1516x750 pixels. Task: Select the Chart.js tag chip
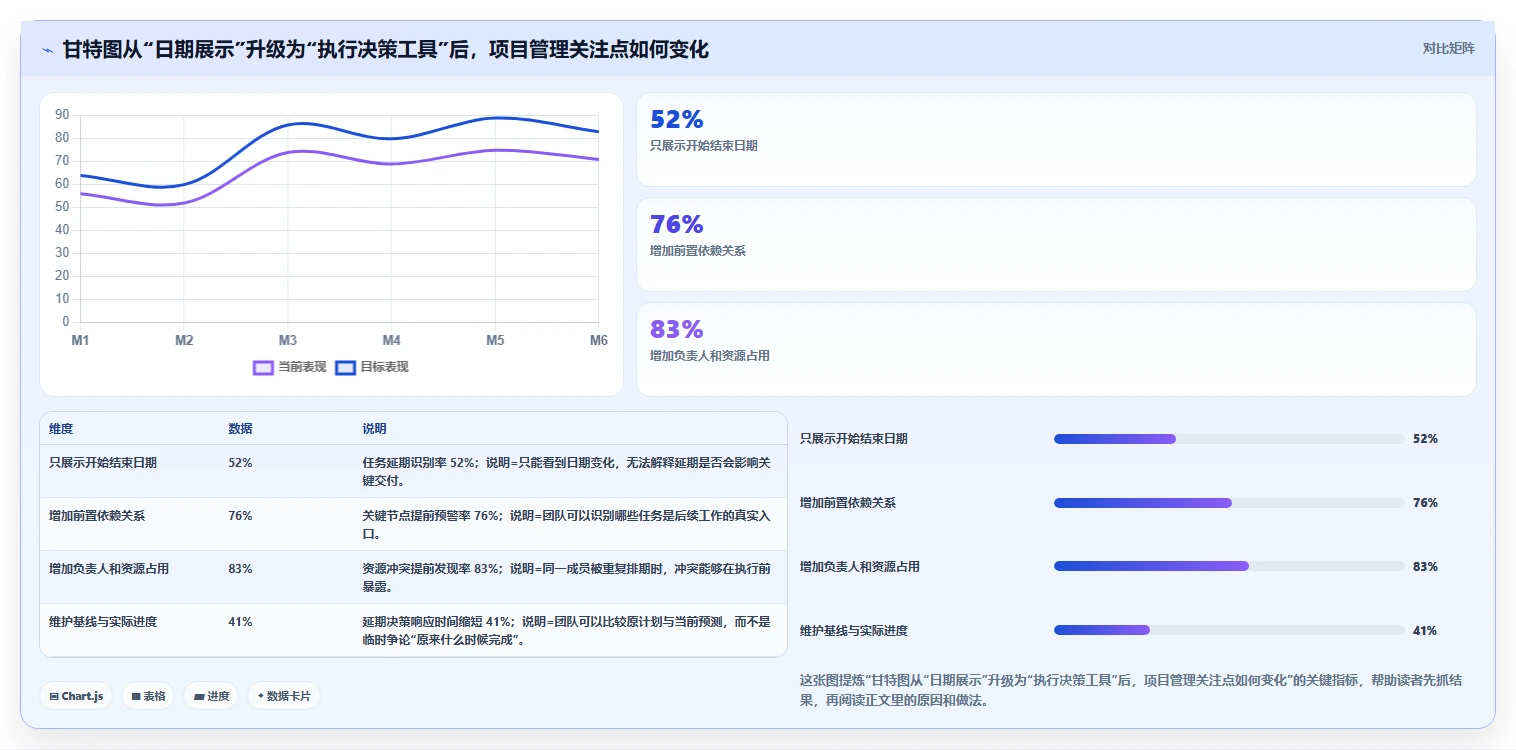click(x=76, y=696)
